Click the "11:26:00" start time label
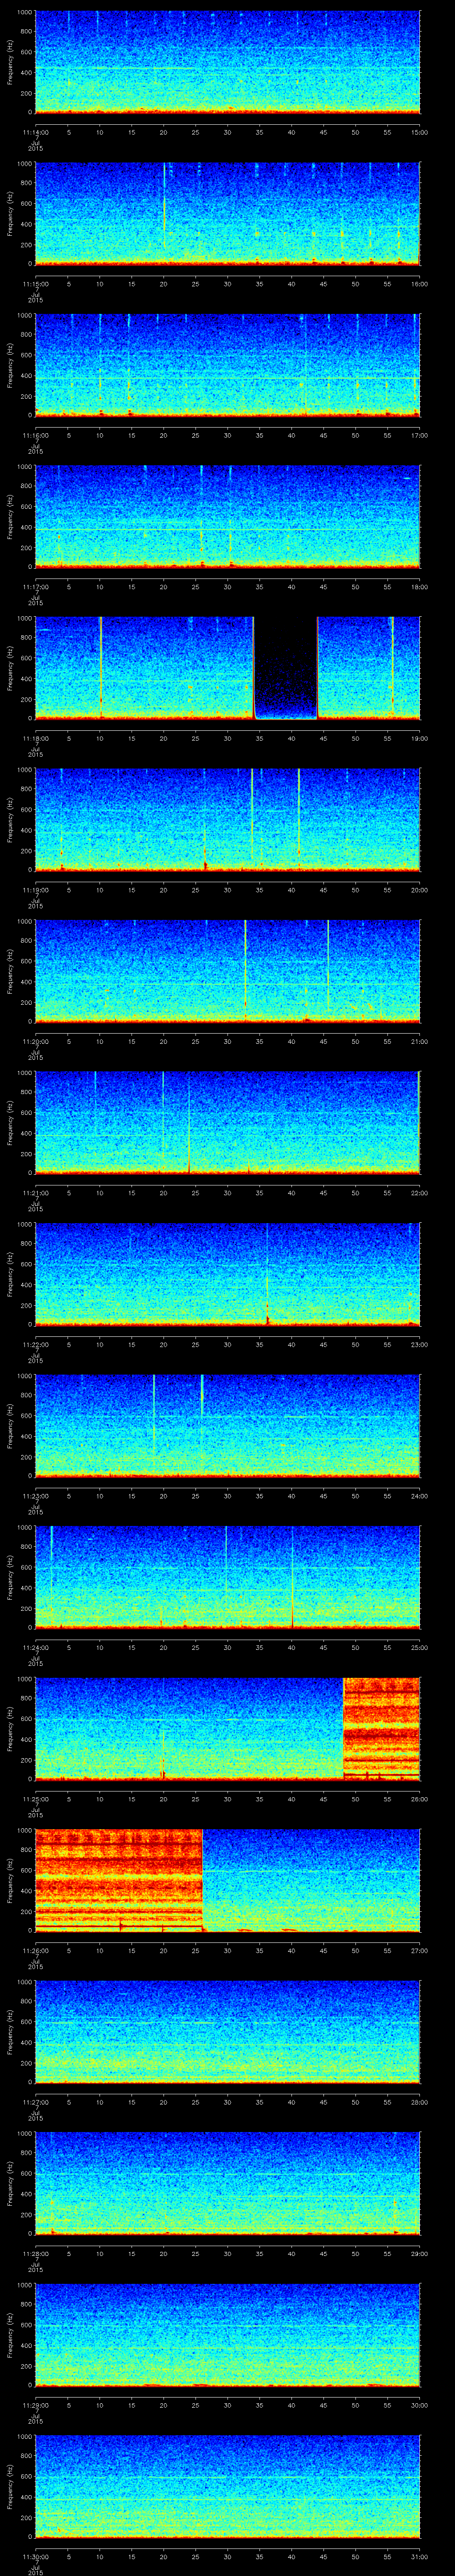The image size is (455, 2576). (x=35, y=1951)
